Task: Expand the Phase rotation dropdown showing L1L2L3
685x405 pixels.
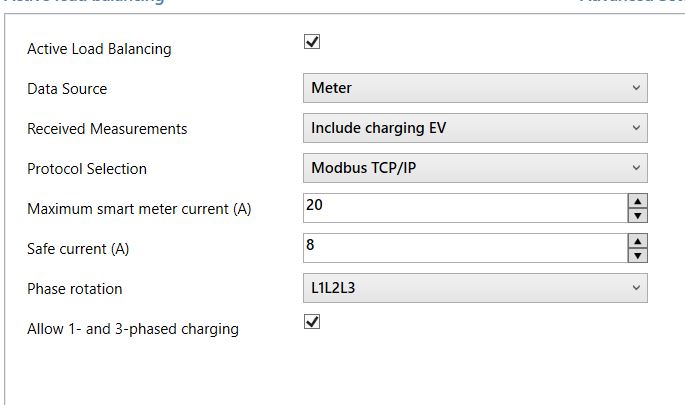Action: (x=474, y=288)
